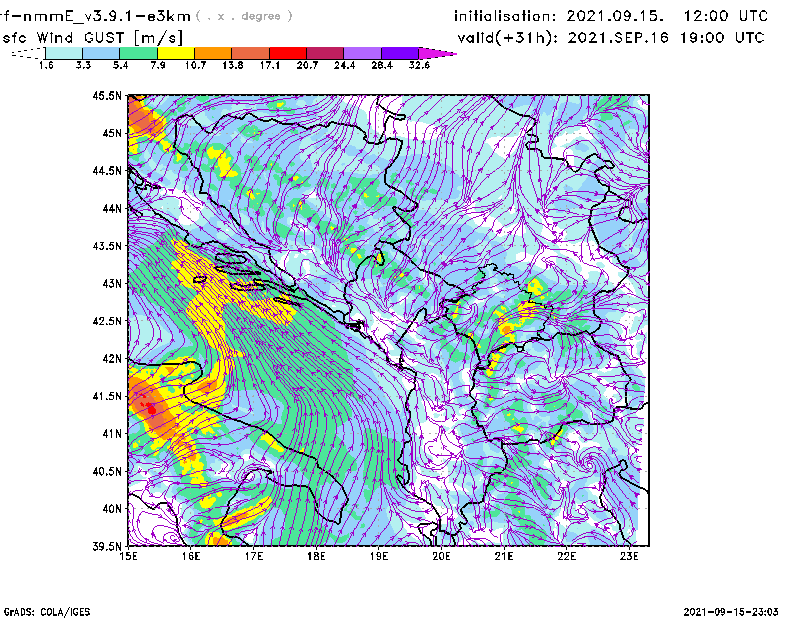Image resolution: width=800 pixels, height=618 pixels.
Task: Click the "GrADS: COLA/IGES" footer text
Action: pyautogui.click(x=46, y=612)
